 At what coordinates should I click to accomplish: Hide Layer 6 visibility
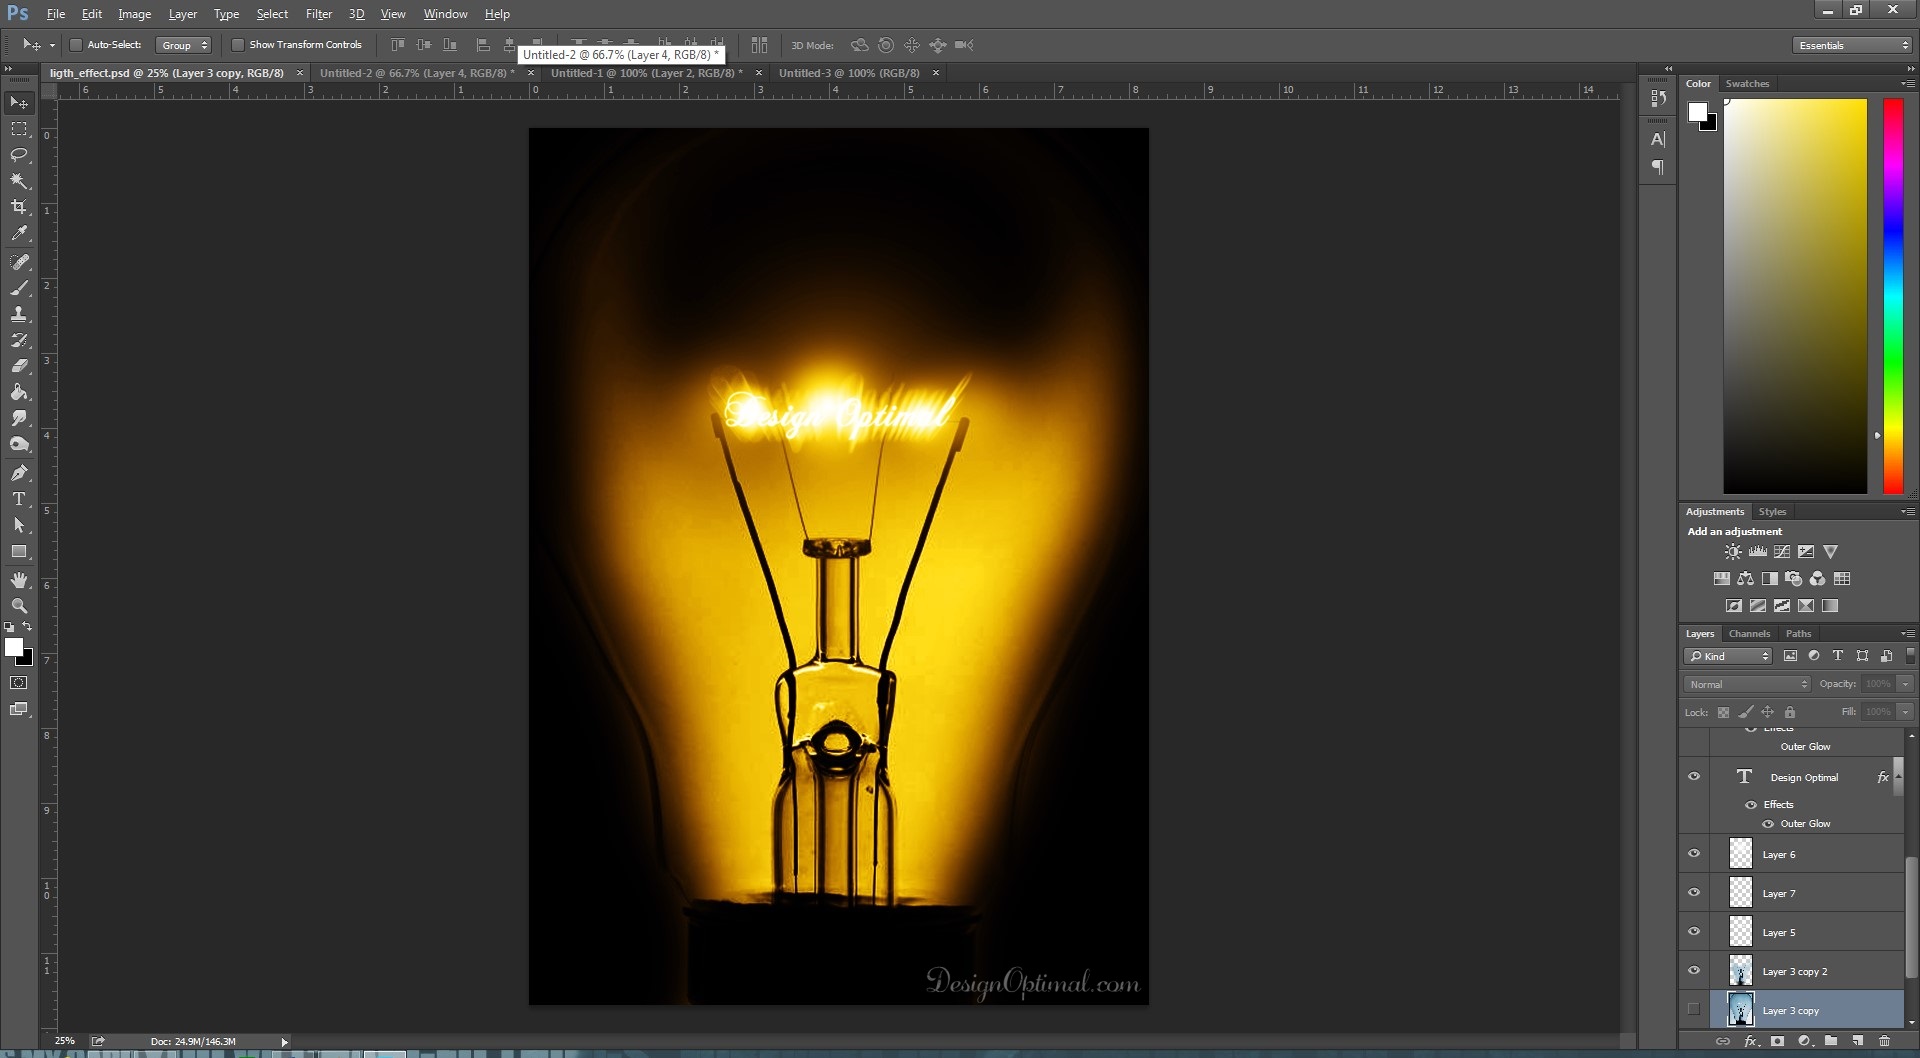[1694, 853]
